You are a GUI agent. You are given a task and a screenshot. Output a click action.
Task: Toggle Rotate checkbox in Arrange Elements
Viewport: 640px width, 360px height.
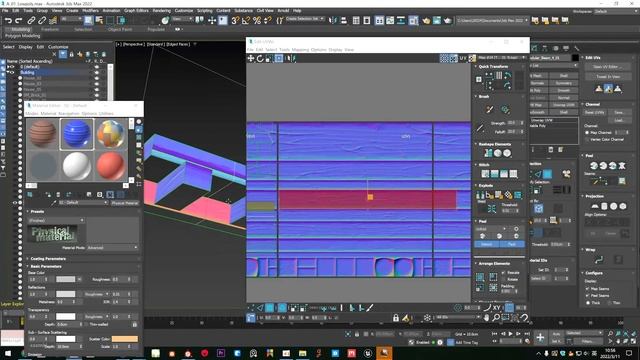click(x=503, y=279)
